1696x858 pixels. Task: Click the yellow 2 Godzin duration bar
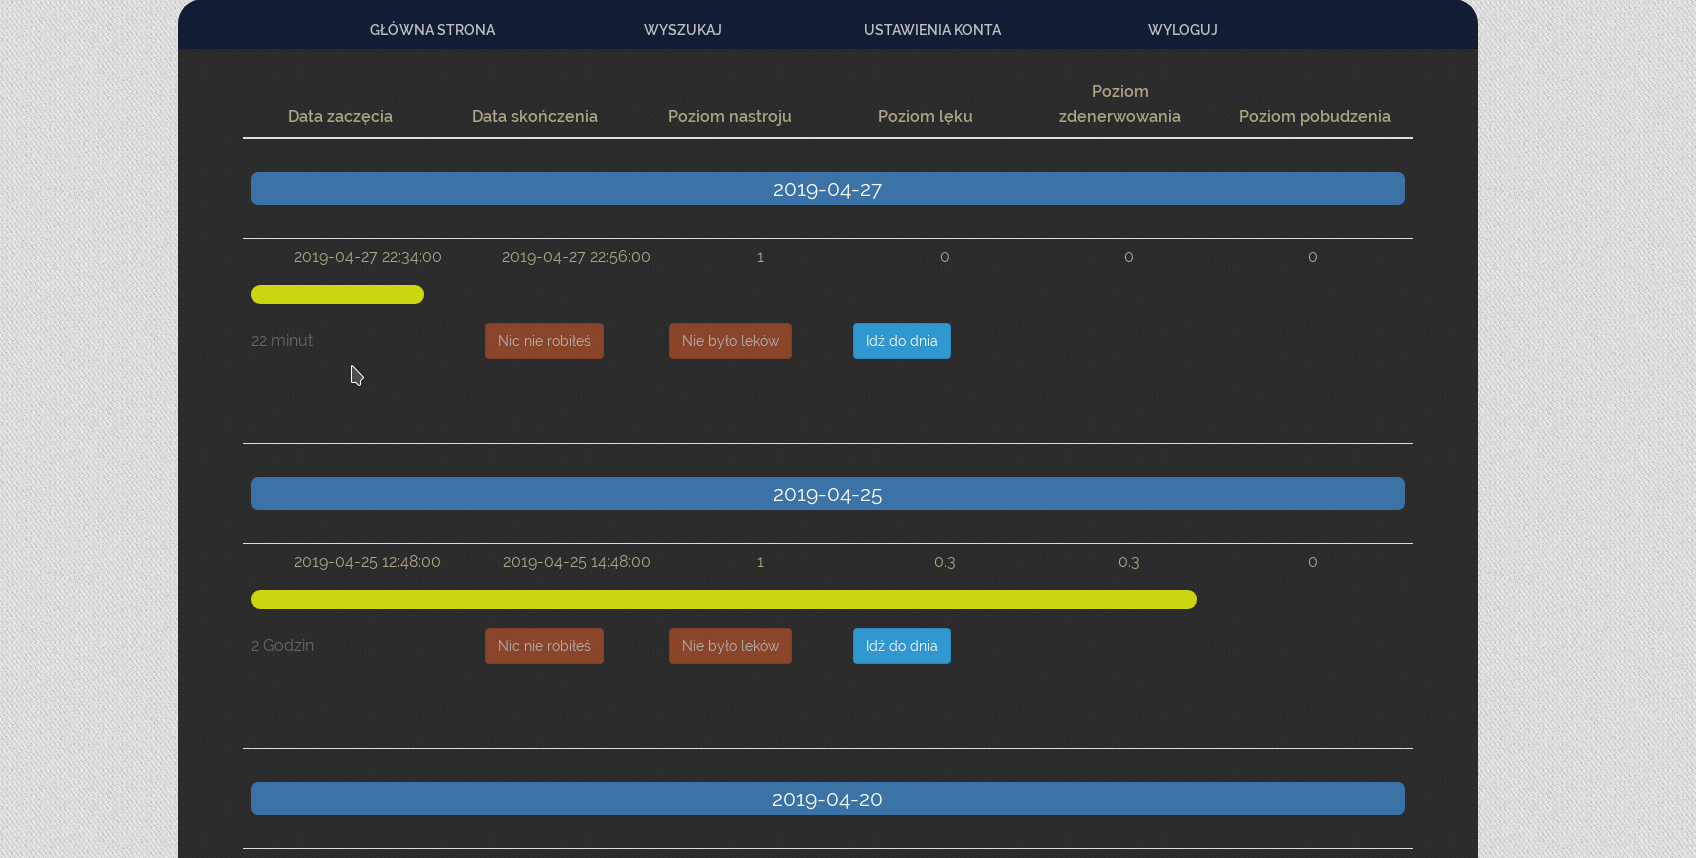coord(723,599)
